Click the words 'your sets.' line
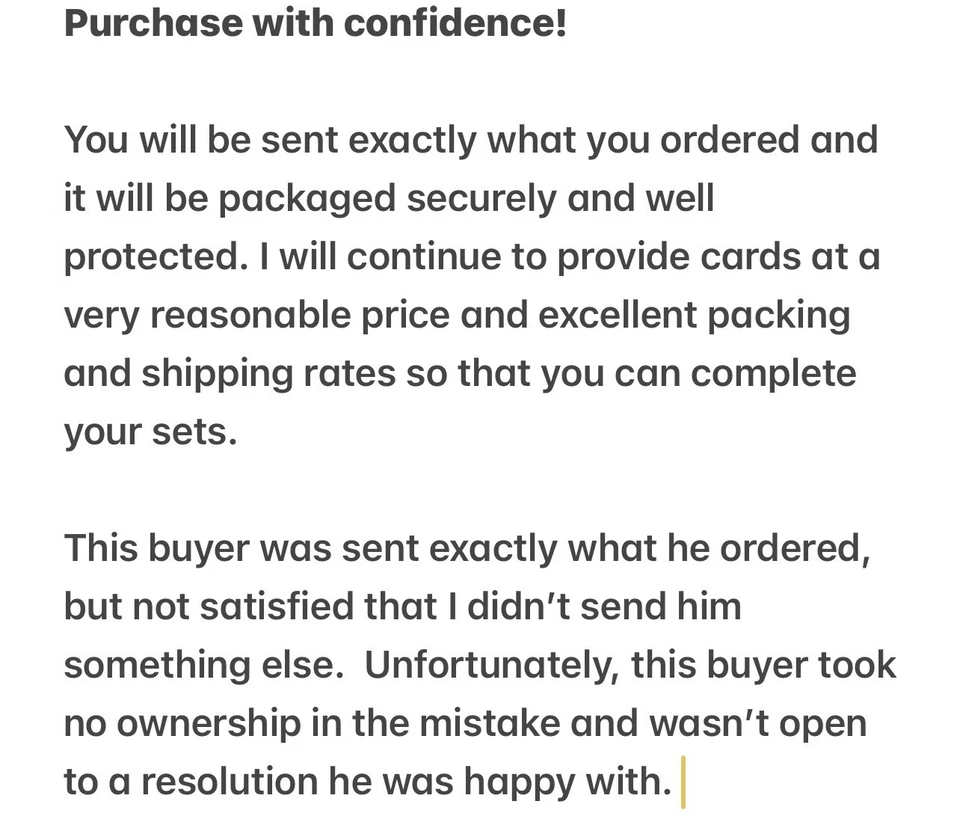The height and width of the screenshot is (819, 960). (151, 433)
